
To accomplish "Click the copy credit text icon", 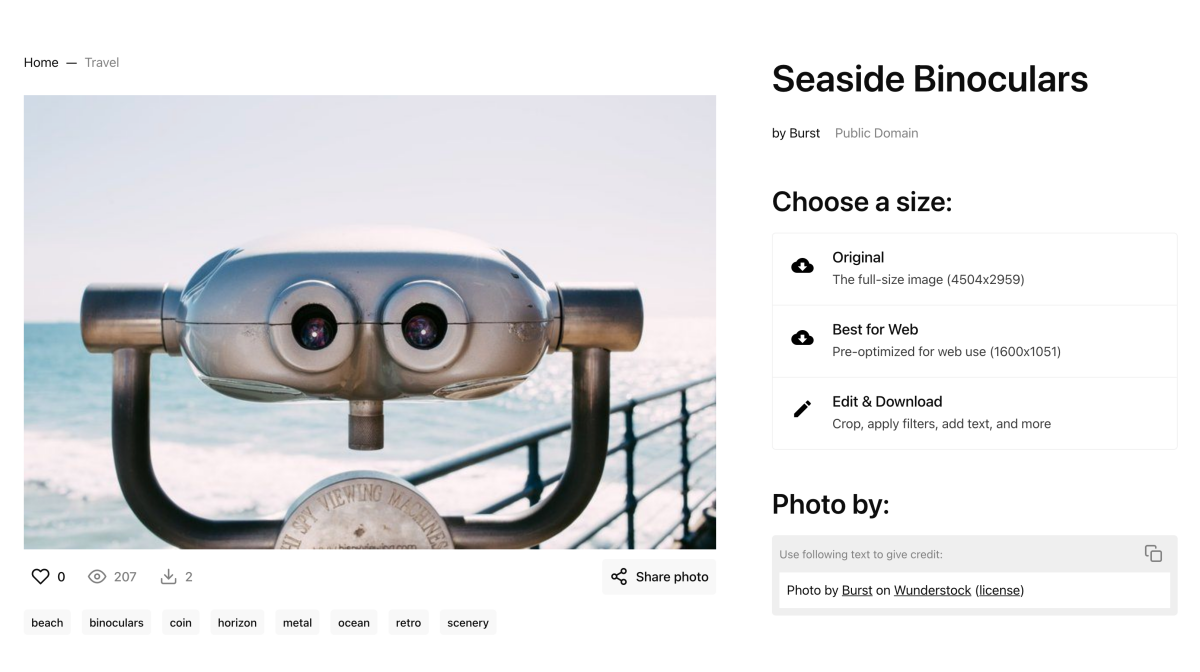I will coord(1153,553).
